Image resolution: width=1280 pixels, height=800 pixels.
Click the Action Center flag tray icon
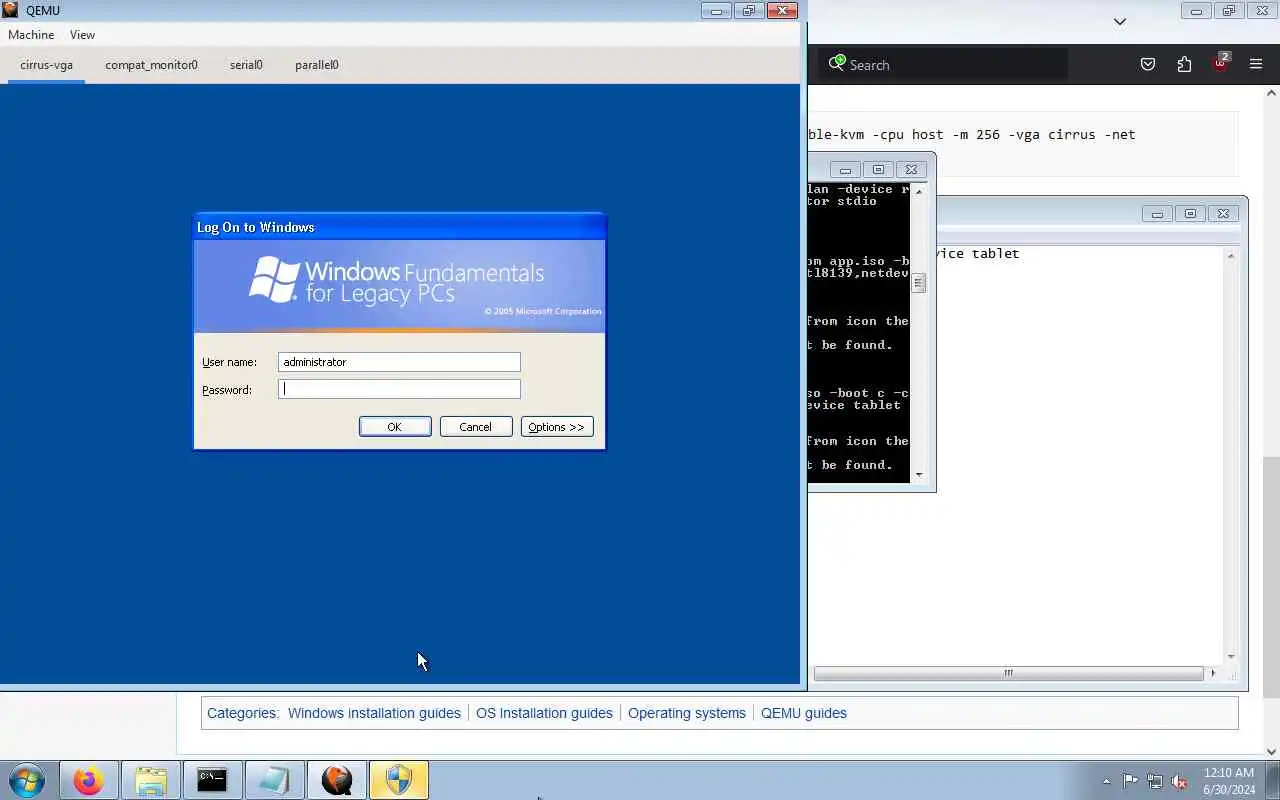click(x=1130, y=781)
